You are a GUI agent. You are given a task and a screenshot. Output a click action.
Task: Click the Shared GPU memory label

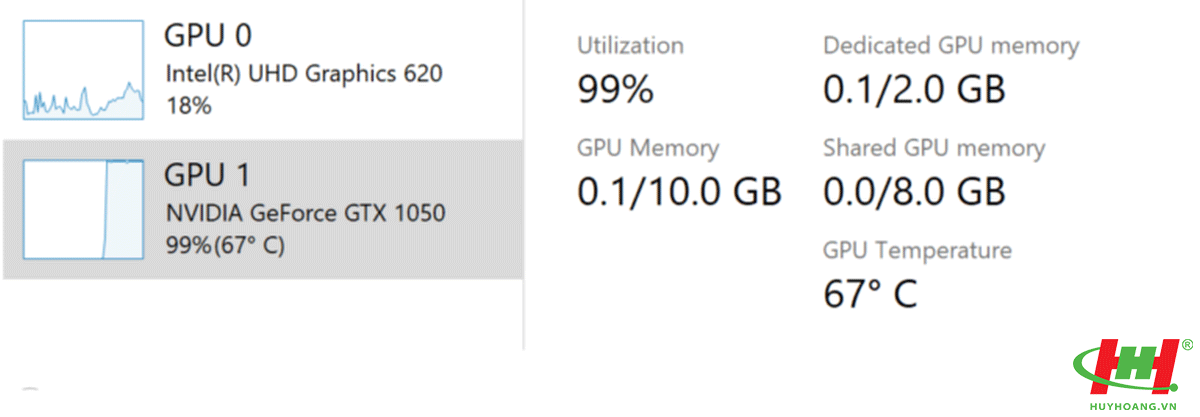(x=933, y=148)
